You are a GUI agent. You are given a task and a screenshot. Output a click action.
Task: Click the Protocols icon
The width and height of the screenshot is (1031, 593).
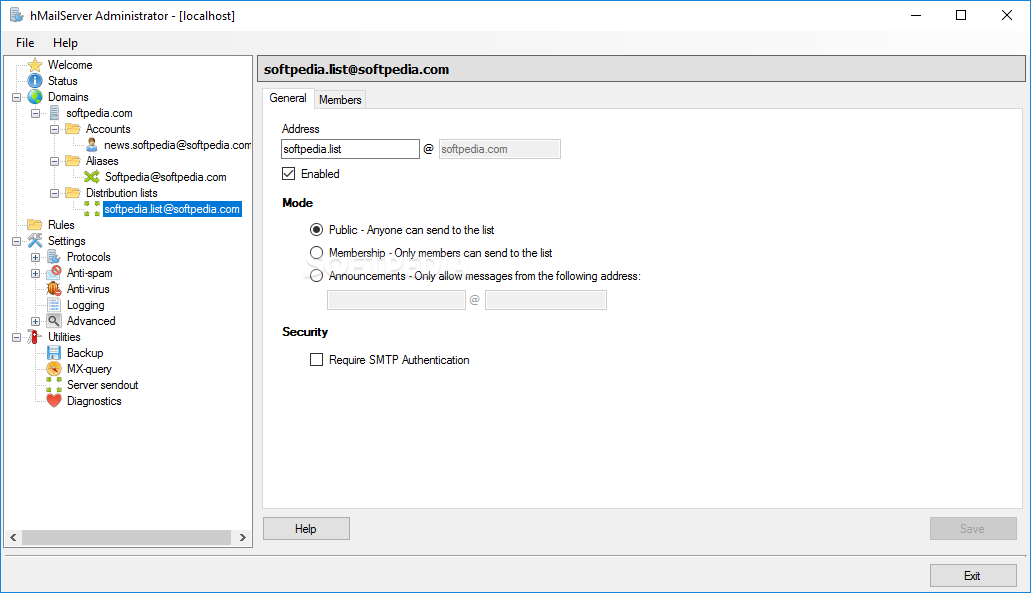[x=54, y=257]
